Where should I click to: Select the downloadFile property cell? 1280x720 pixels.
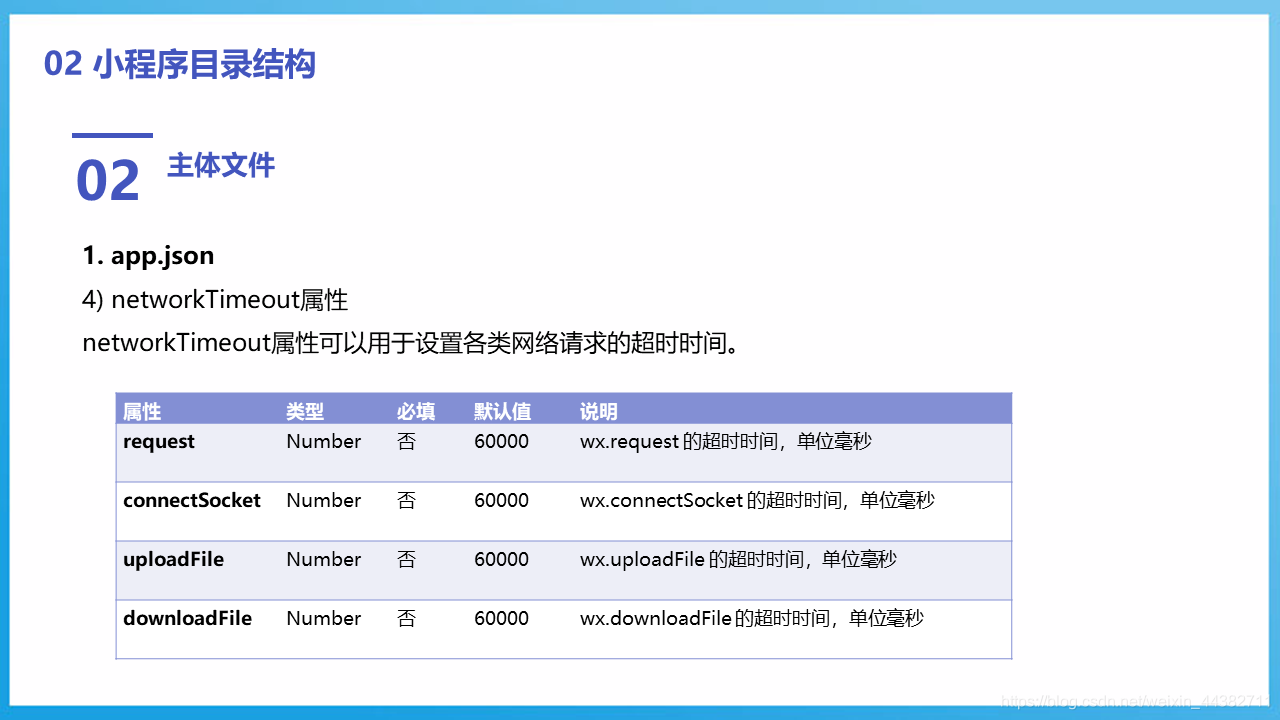coord(188,618)
